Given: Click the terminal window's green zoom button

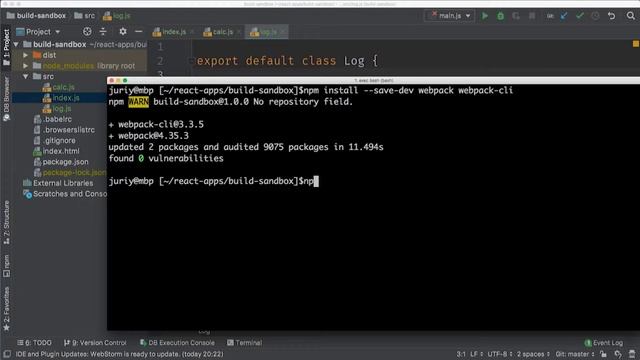Looking at the screenshot, I should 125,80.
